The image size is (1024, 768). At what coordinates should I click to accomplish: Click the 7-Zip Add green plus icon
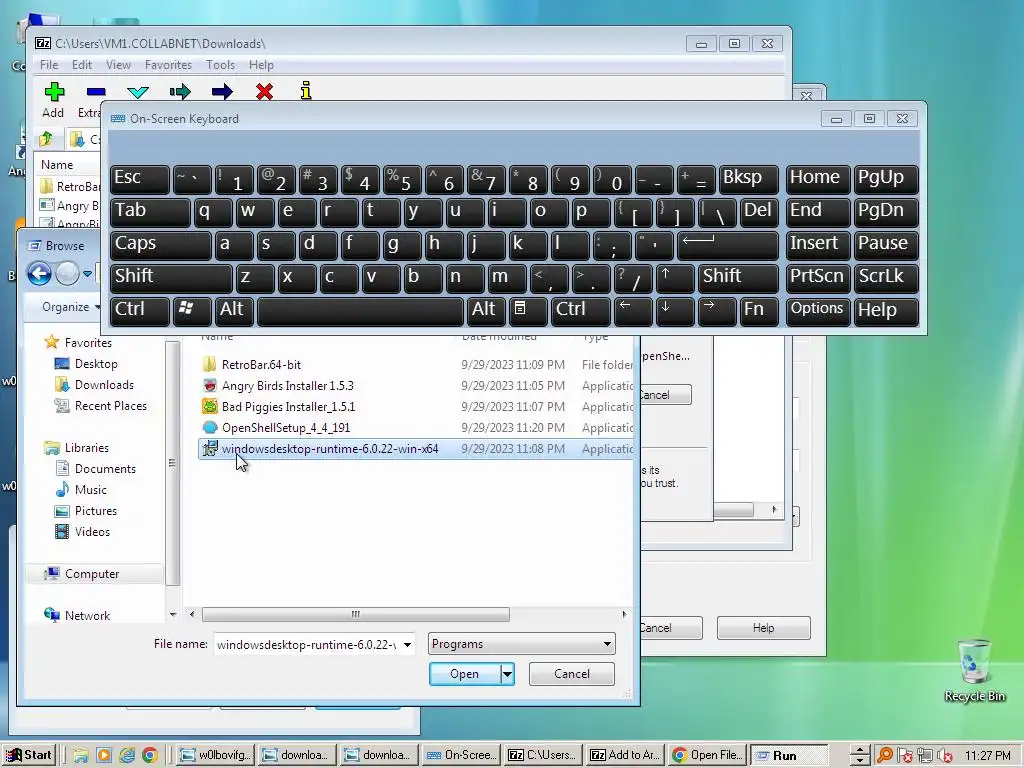(x=54, y=91)
